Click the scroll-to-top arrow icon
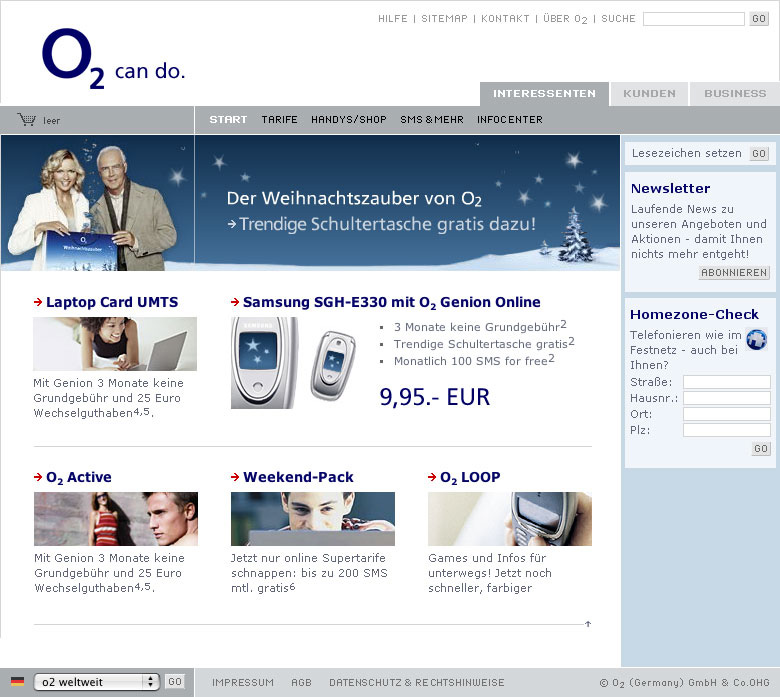Image resolution: width=780 pixels, height=697 pixels. point(588,624)
